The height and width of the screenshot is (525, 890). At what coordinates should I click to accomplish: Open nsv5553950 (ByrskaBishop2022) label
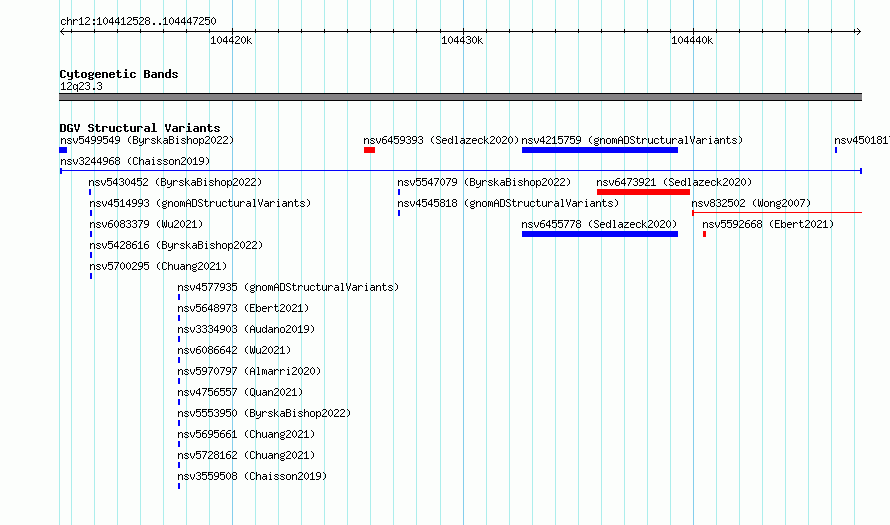tap(264, 413)
